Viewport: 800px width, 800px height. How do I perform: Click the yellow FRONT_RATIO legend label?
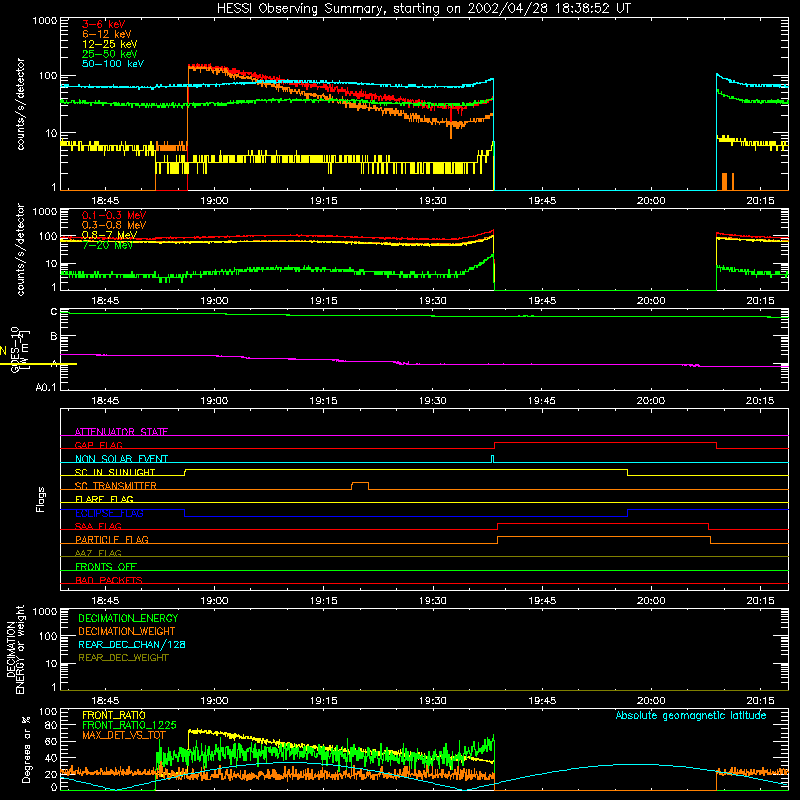coord(114,715)
